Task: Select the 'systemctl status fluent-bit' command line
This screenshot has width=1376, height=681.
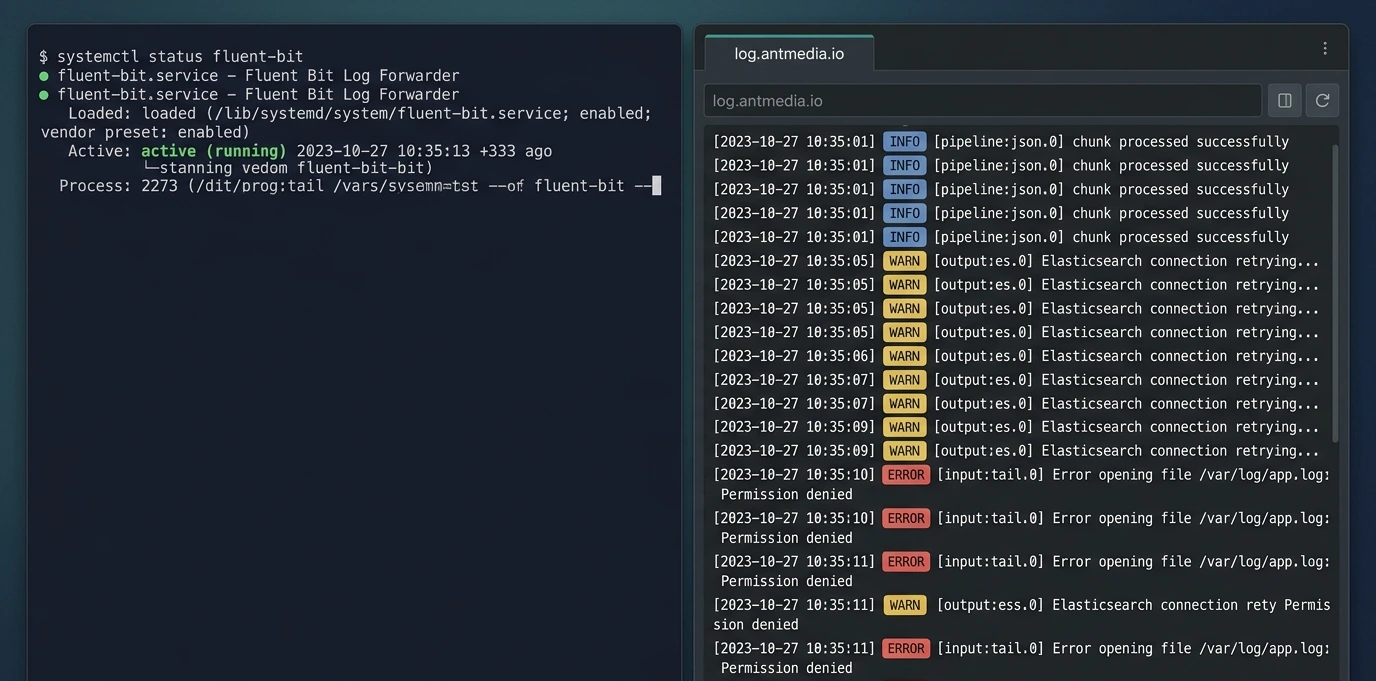Action: 171,57
